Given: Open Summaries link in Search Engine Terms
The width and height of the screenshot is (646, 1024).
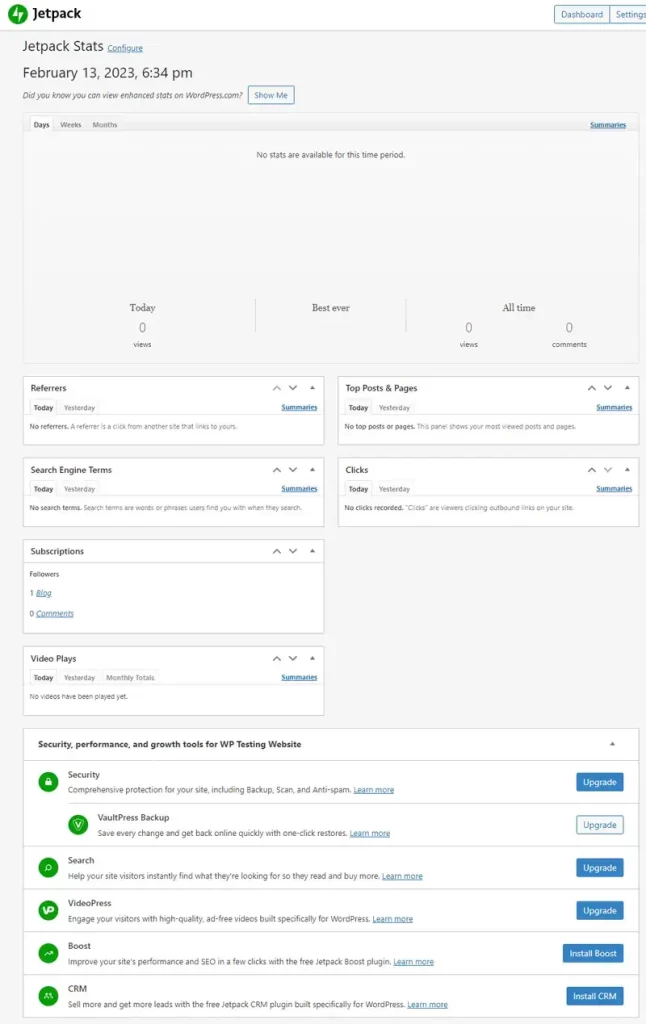Looking at the screenshot, I should [299, 489].
